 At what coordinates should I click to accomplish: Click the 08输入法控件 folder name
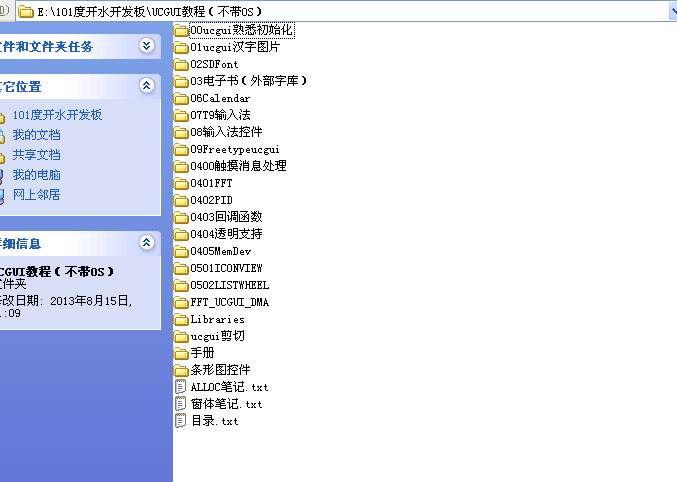(x=226, y=132)
